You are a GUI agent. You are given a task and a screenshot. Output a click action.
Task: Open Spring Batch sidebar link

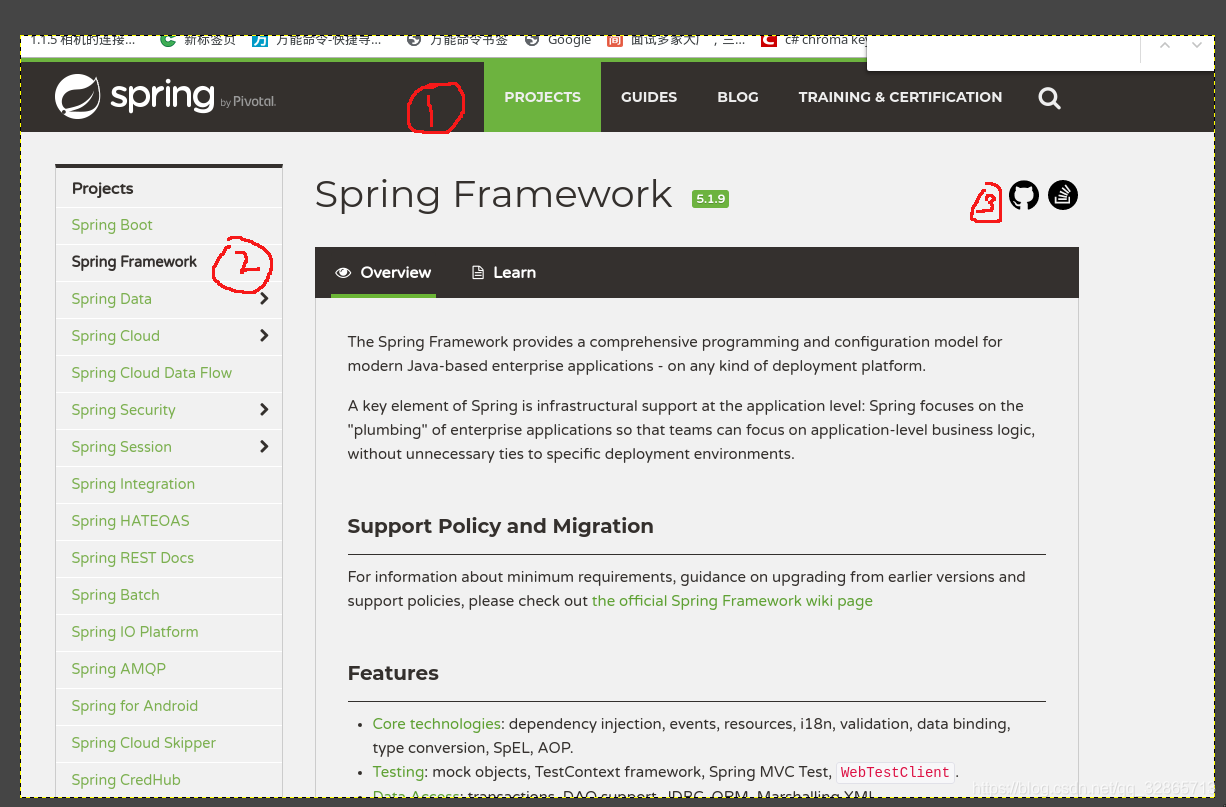pos(115,595)
